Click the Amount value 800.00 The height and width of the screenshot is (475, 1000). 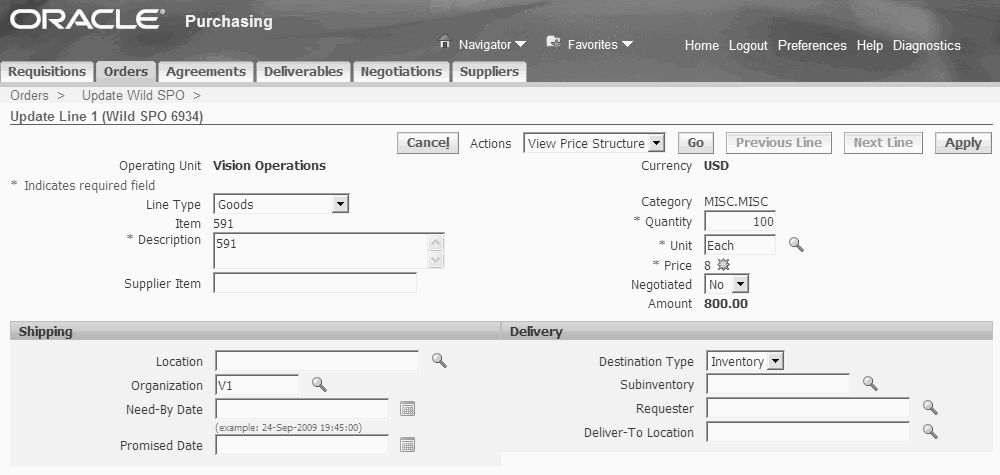(x=726, y=303)
